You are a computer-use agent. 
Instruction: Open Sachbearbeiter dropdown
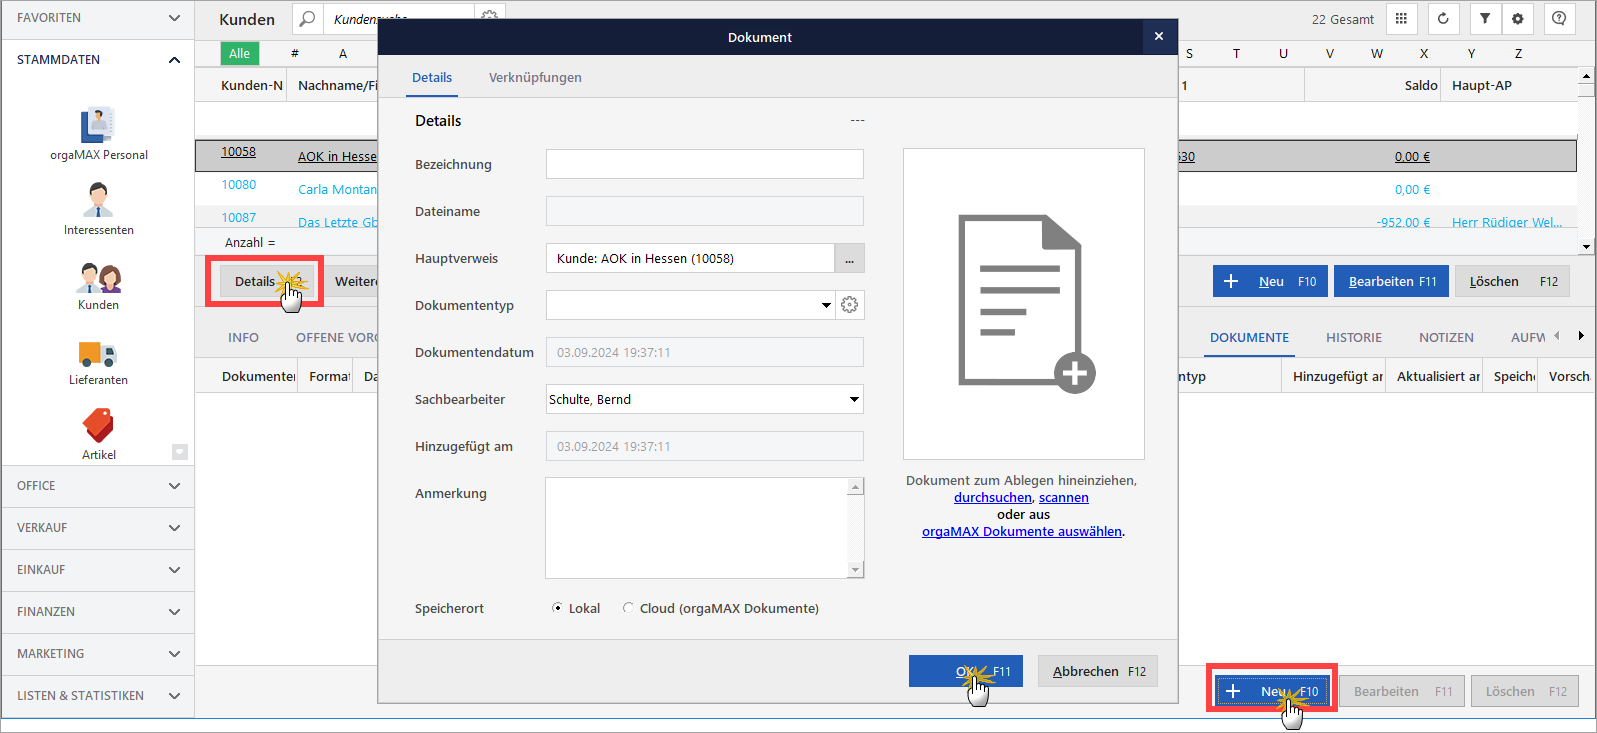coord(854,399)
